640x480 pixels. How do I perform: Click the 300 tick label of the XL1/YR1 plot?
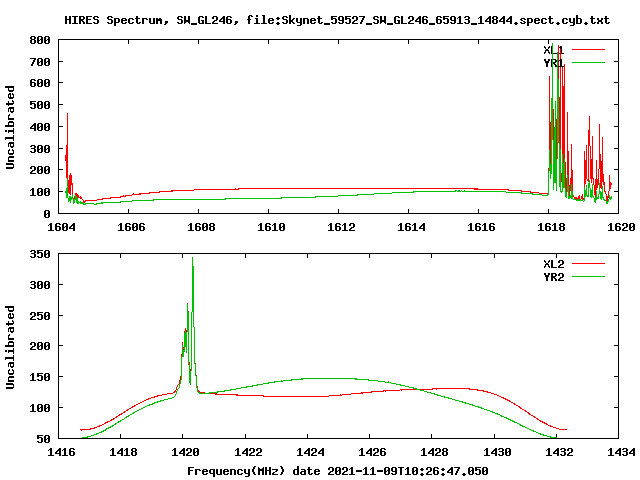click(x=40, y=149)
